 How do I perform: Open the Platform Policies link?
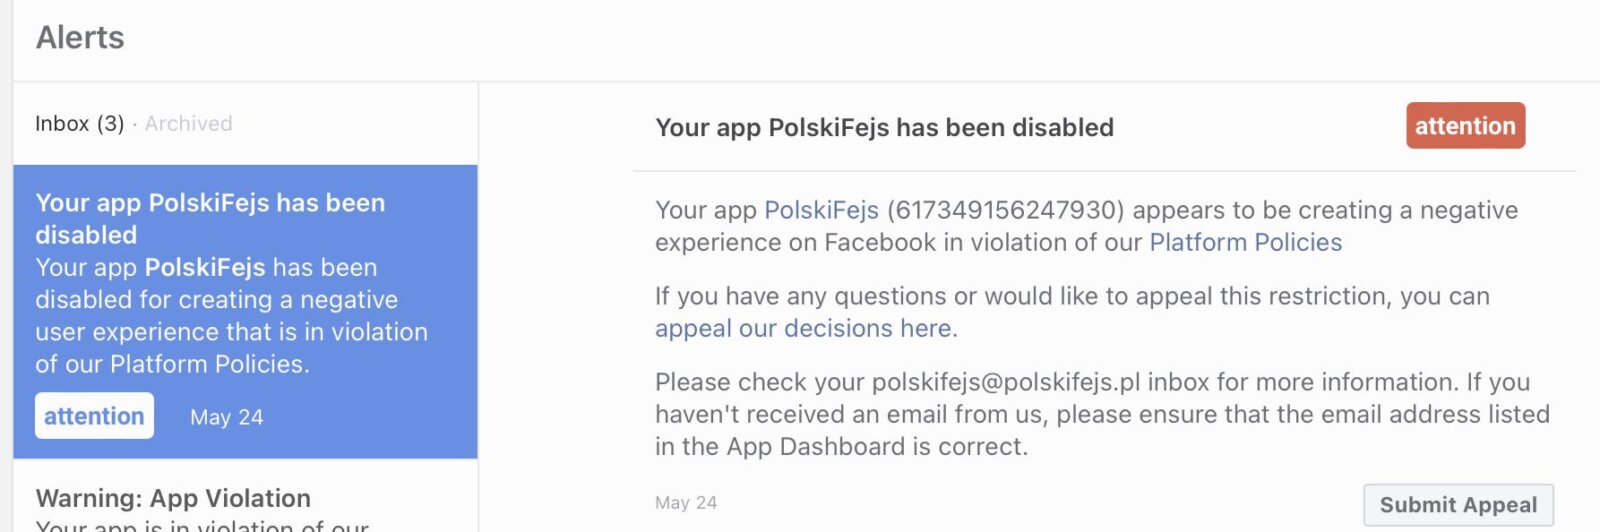tap(1245, 242)
